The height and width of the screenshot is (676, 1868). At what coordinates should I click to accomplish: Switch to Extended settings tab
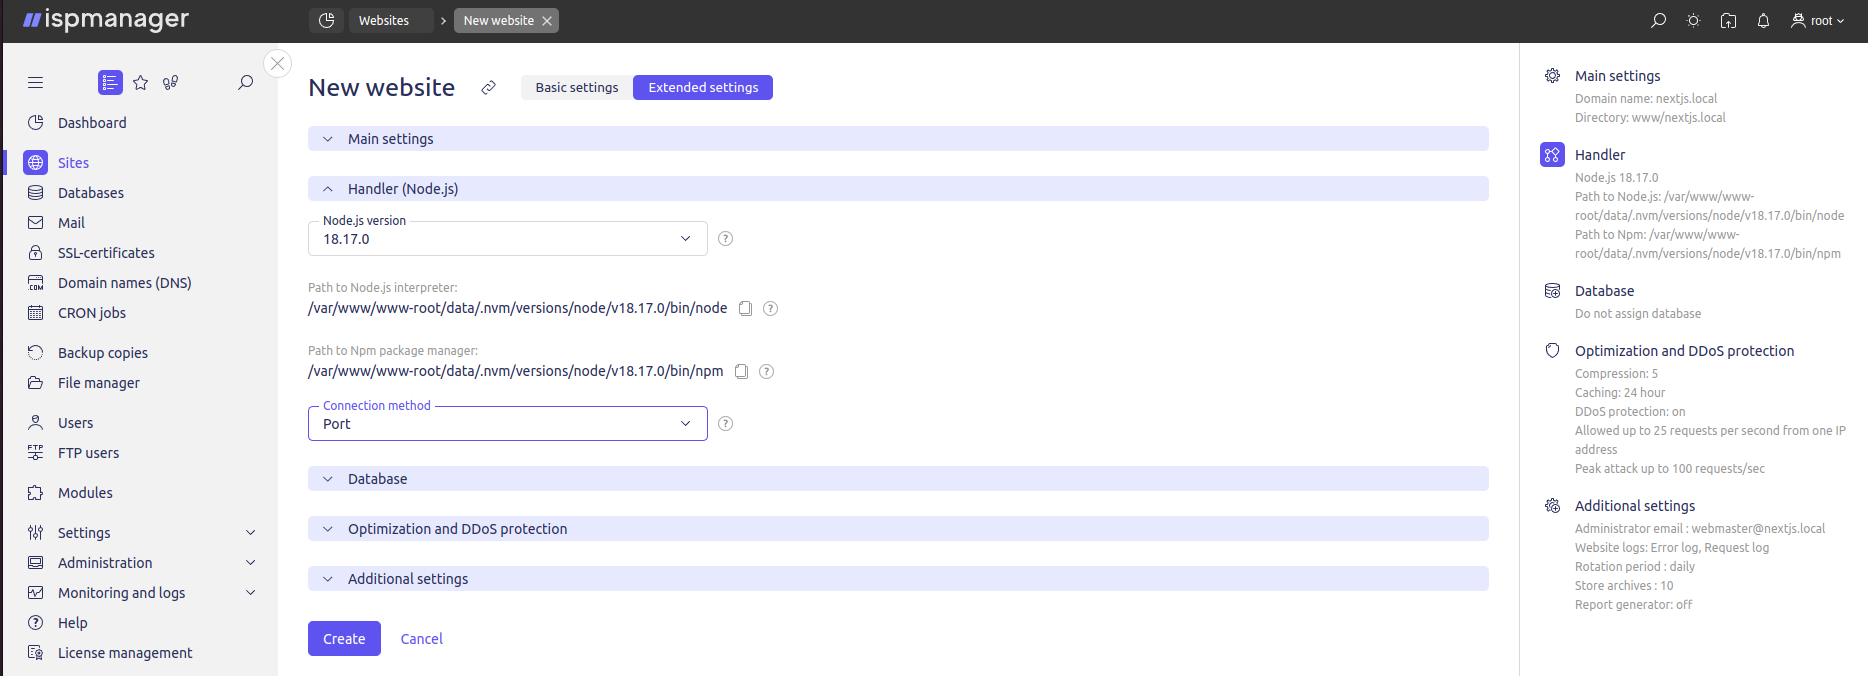703,88
